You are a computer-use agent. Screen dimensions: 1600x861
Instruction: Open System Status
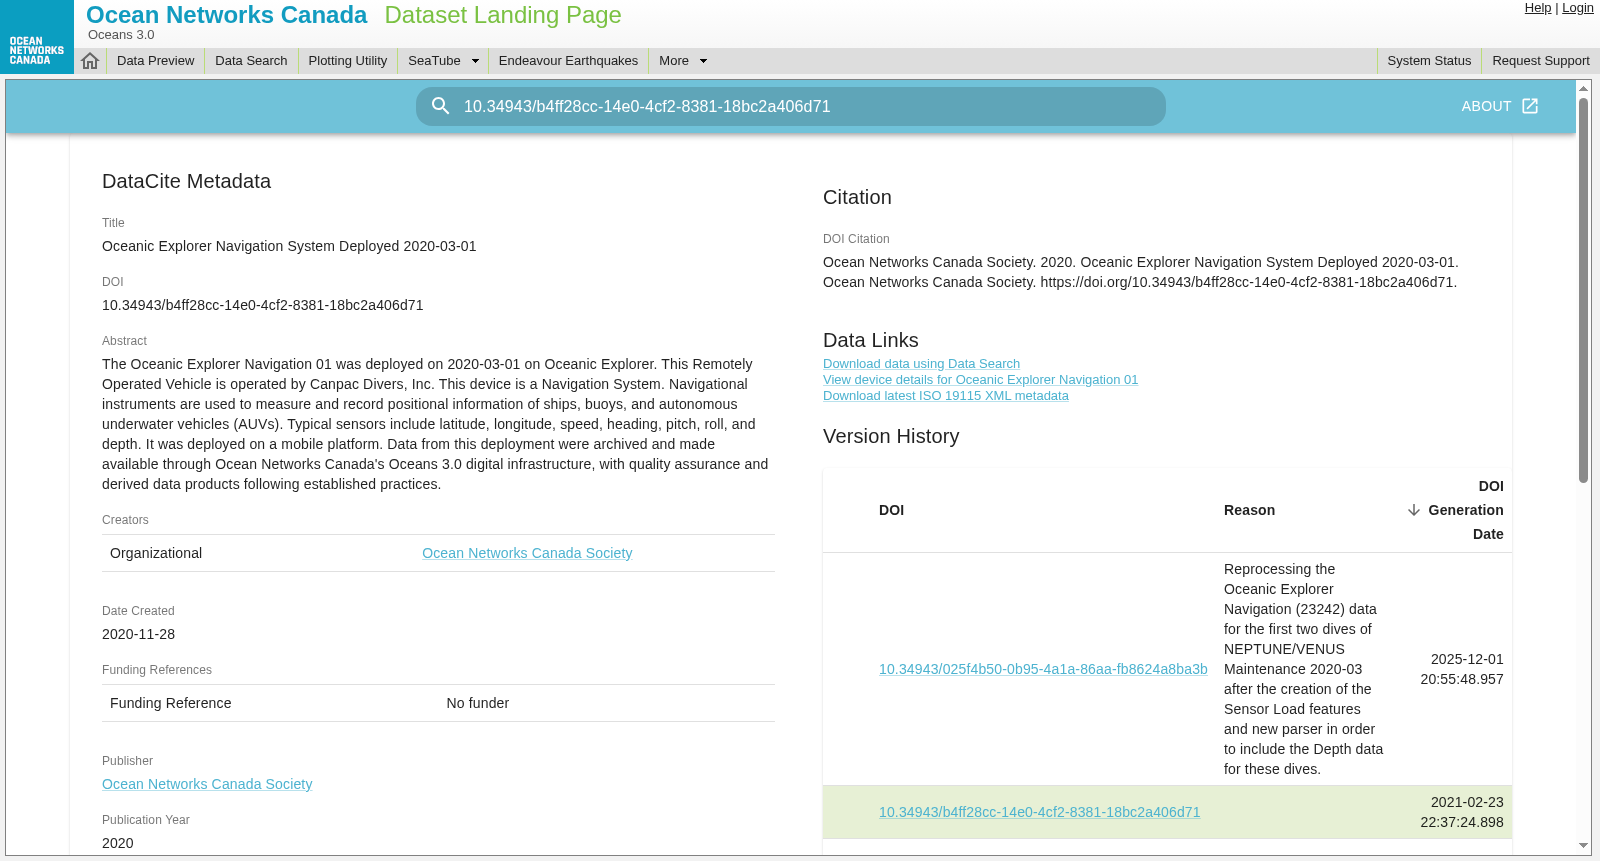pos(1429,61)
